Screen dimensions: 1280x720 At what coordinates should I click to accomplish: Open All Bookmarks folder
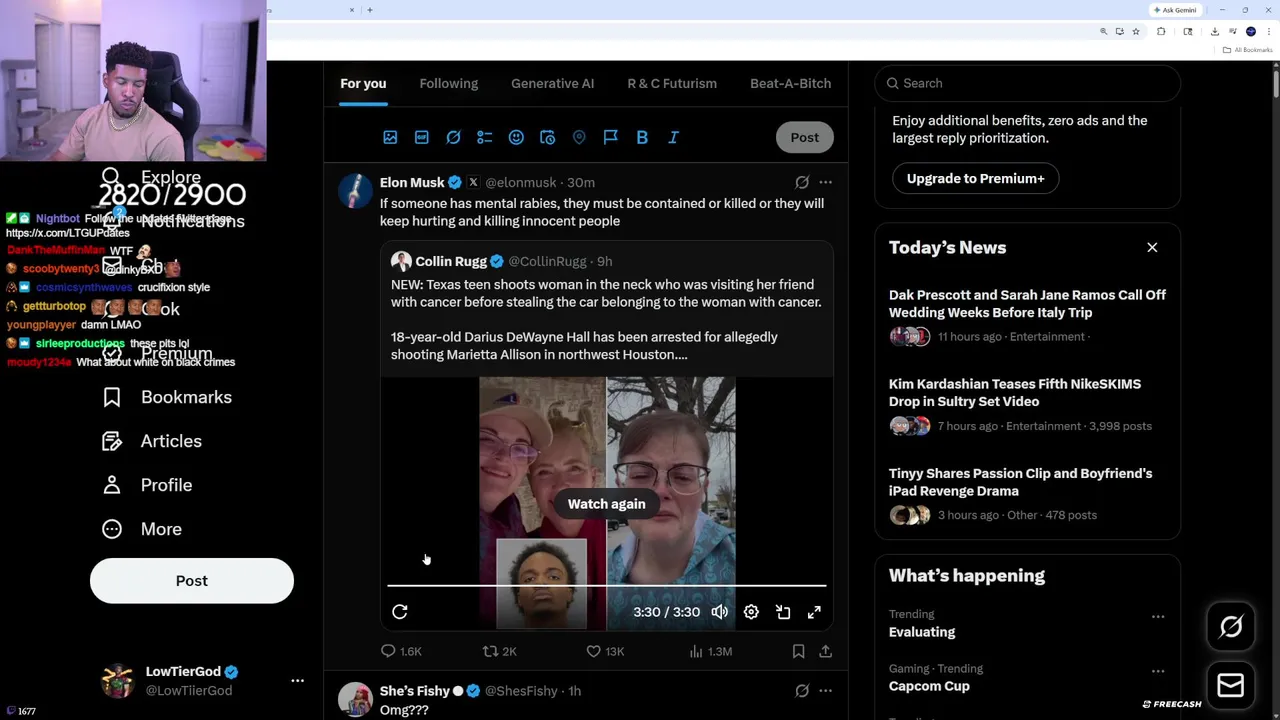coord(1249,50)
